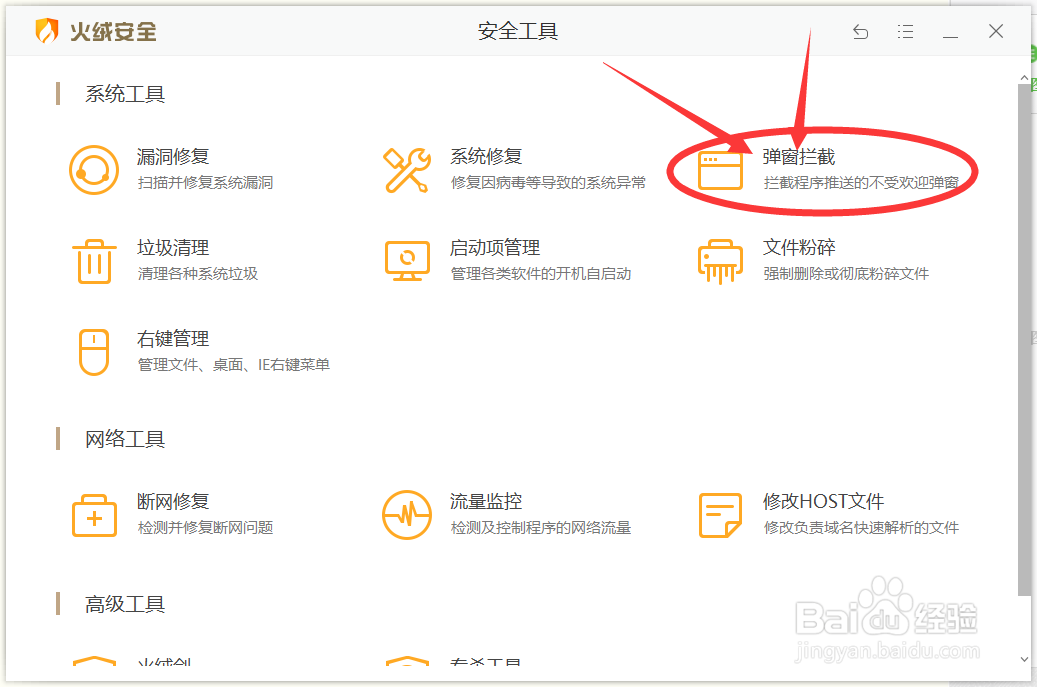Click the 修改HOST文件 note icon
This screenshot has height=687, width=1037.
[x=720, y=515]
